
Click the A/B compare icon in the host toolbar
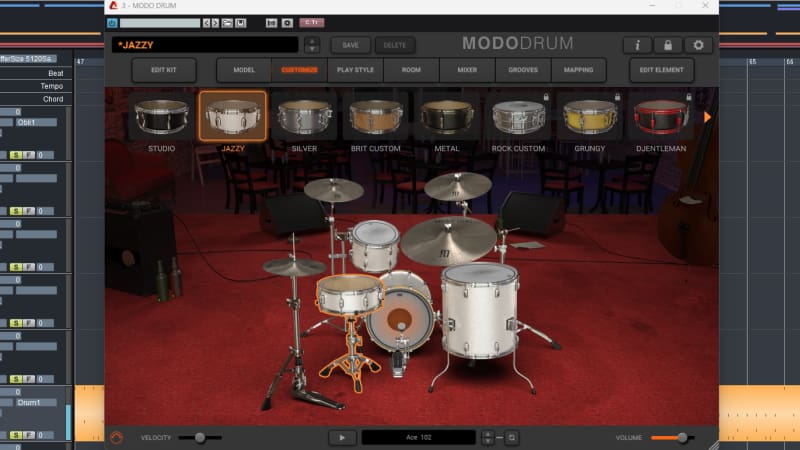[x=271, y=23]
